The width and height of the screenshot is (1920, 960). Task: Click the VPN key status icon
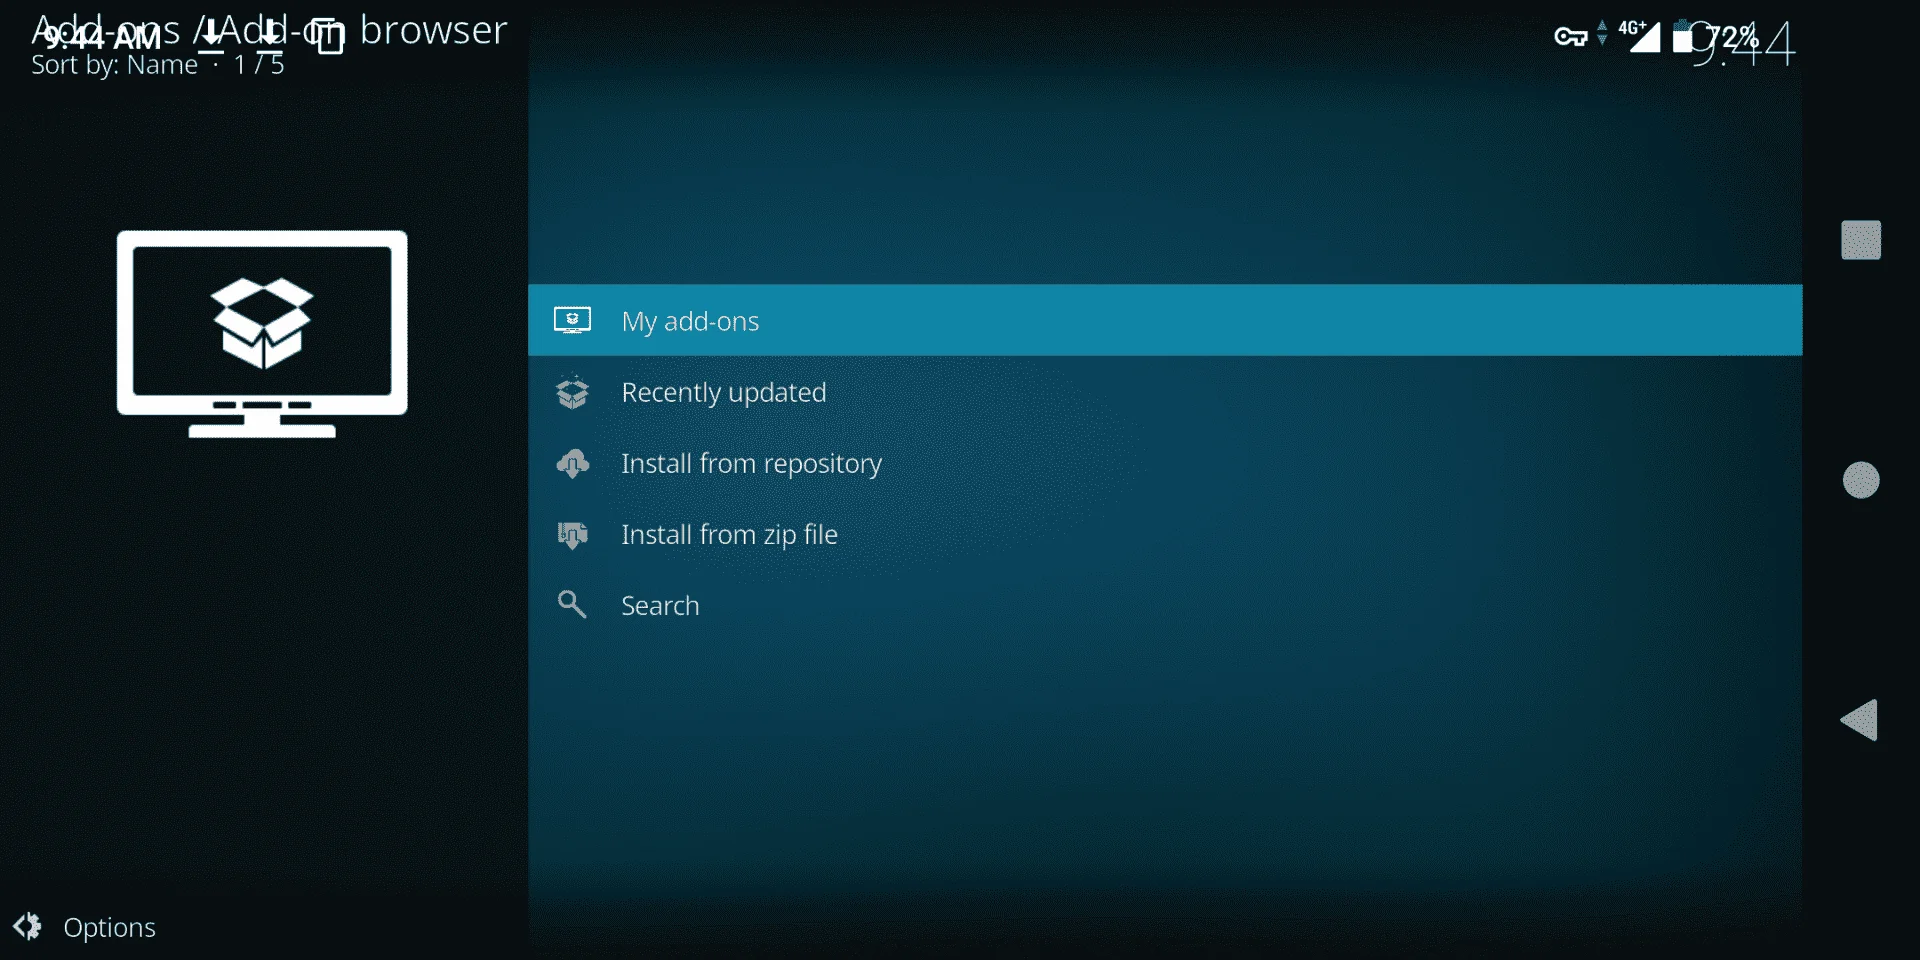[1571, 37]
